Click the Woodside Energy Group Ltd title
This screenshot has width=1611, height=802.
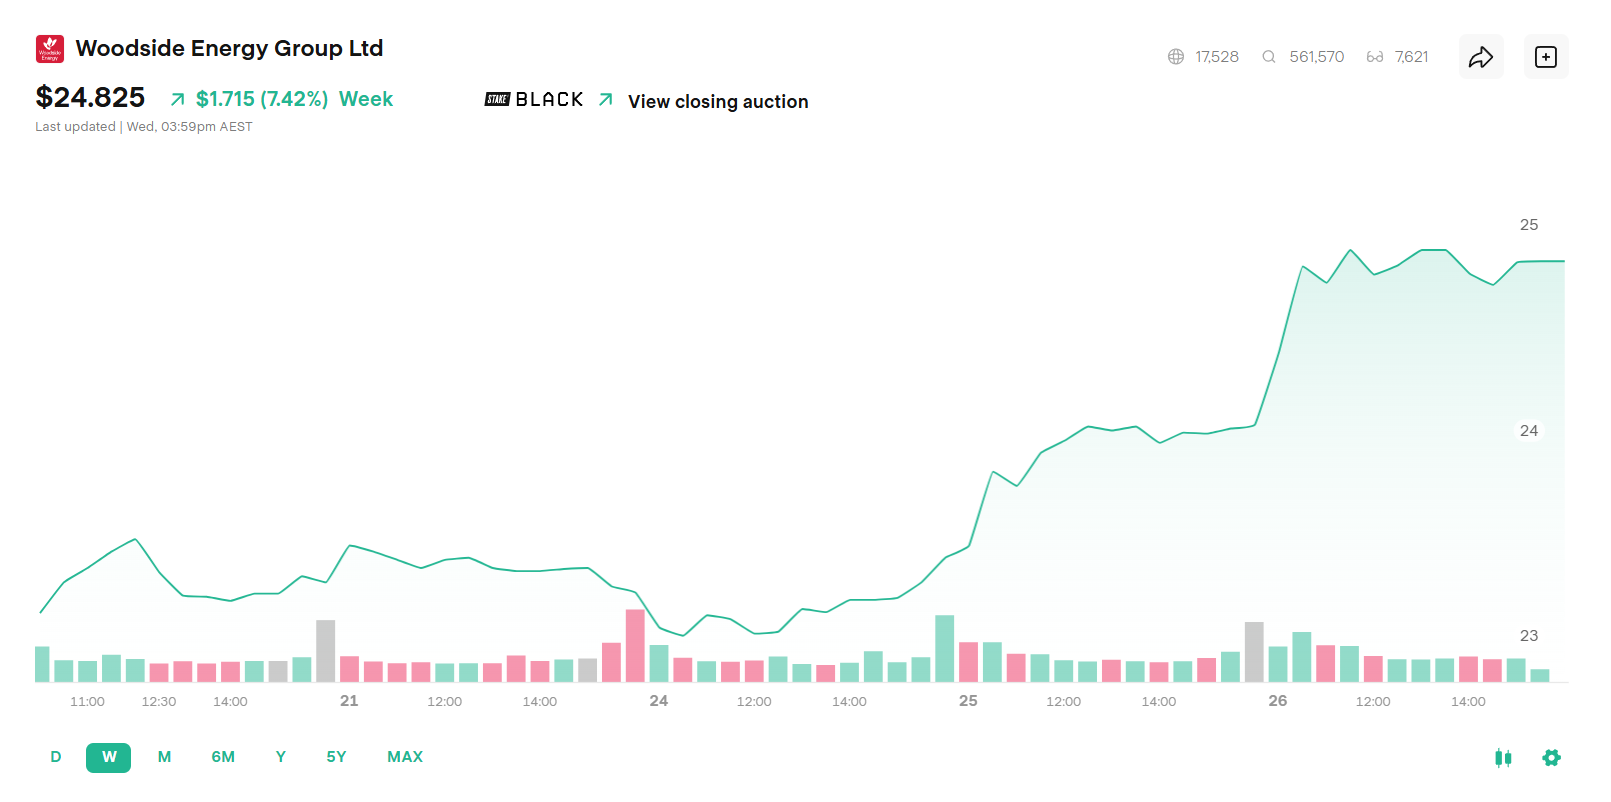pos(230,48)
